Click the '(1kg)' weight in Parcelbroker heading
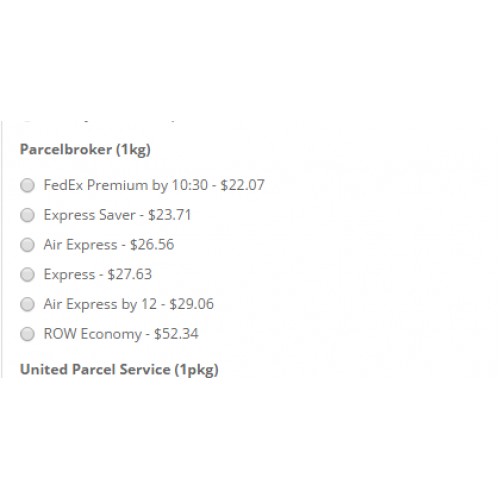 [x=133, y=150]
